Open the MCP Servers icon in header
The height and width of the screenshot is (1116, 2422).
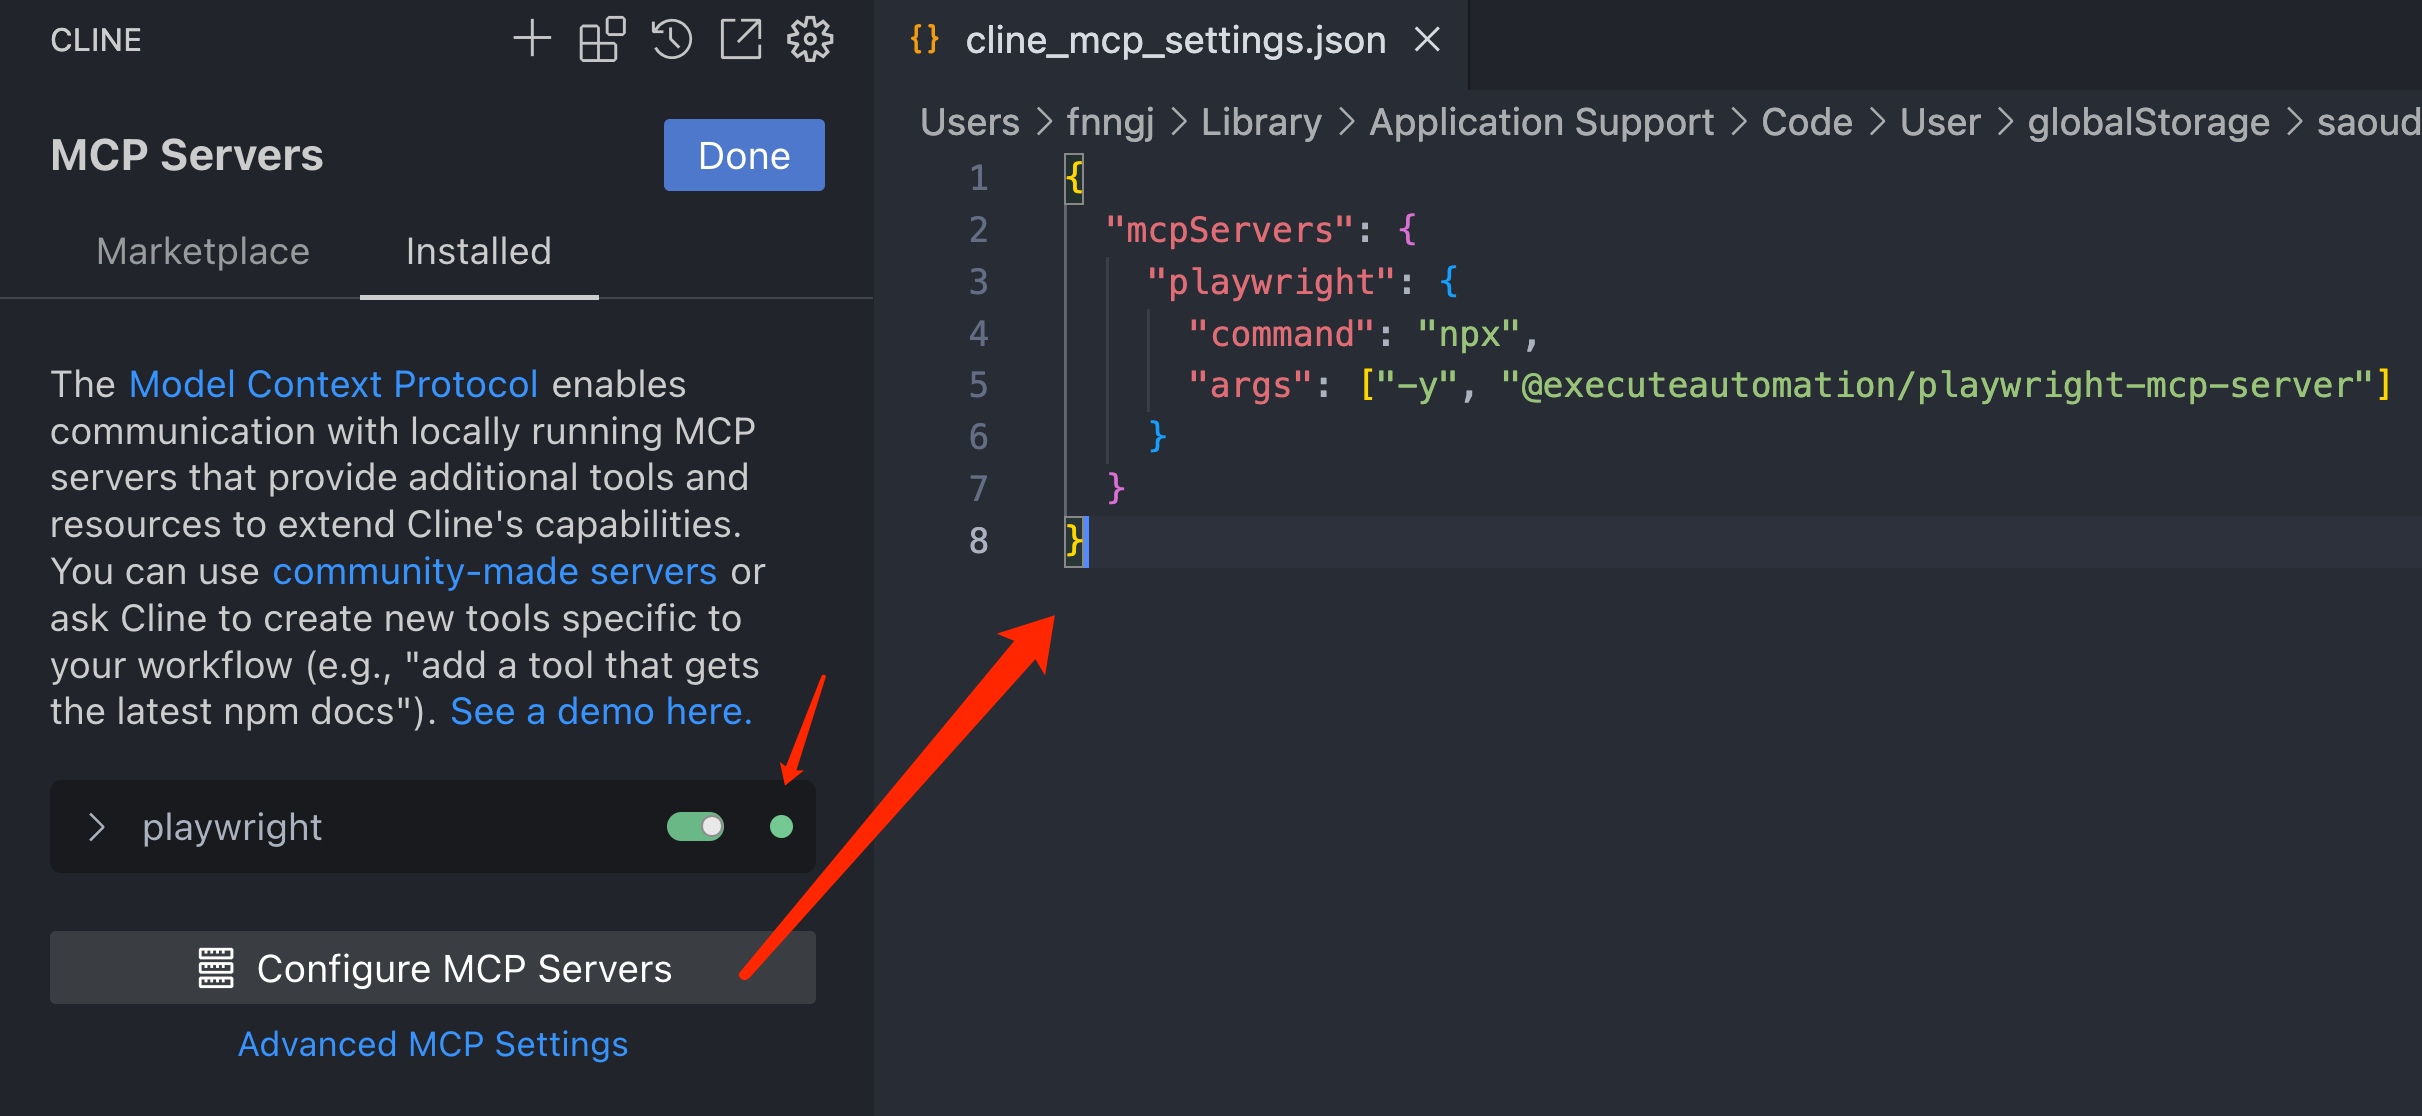point(602,40)
